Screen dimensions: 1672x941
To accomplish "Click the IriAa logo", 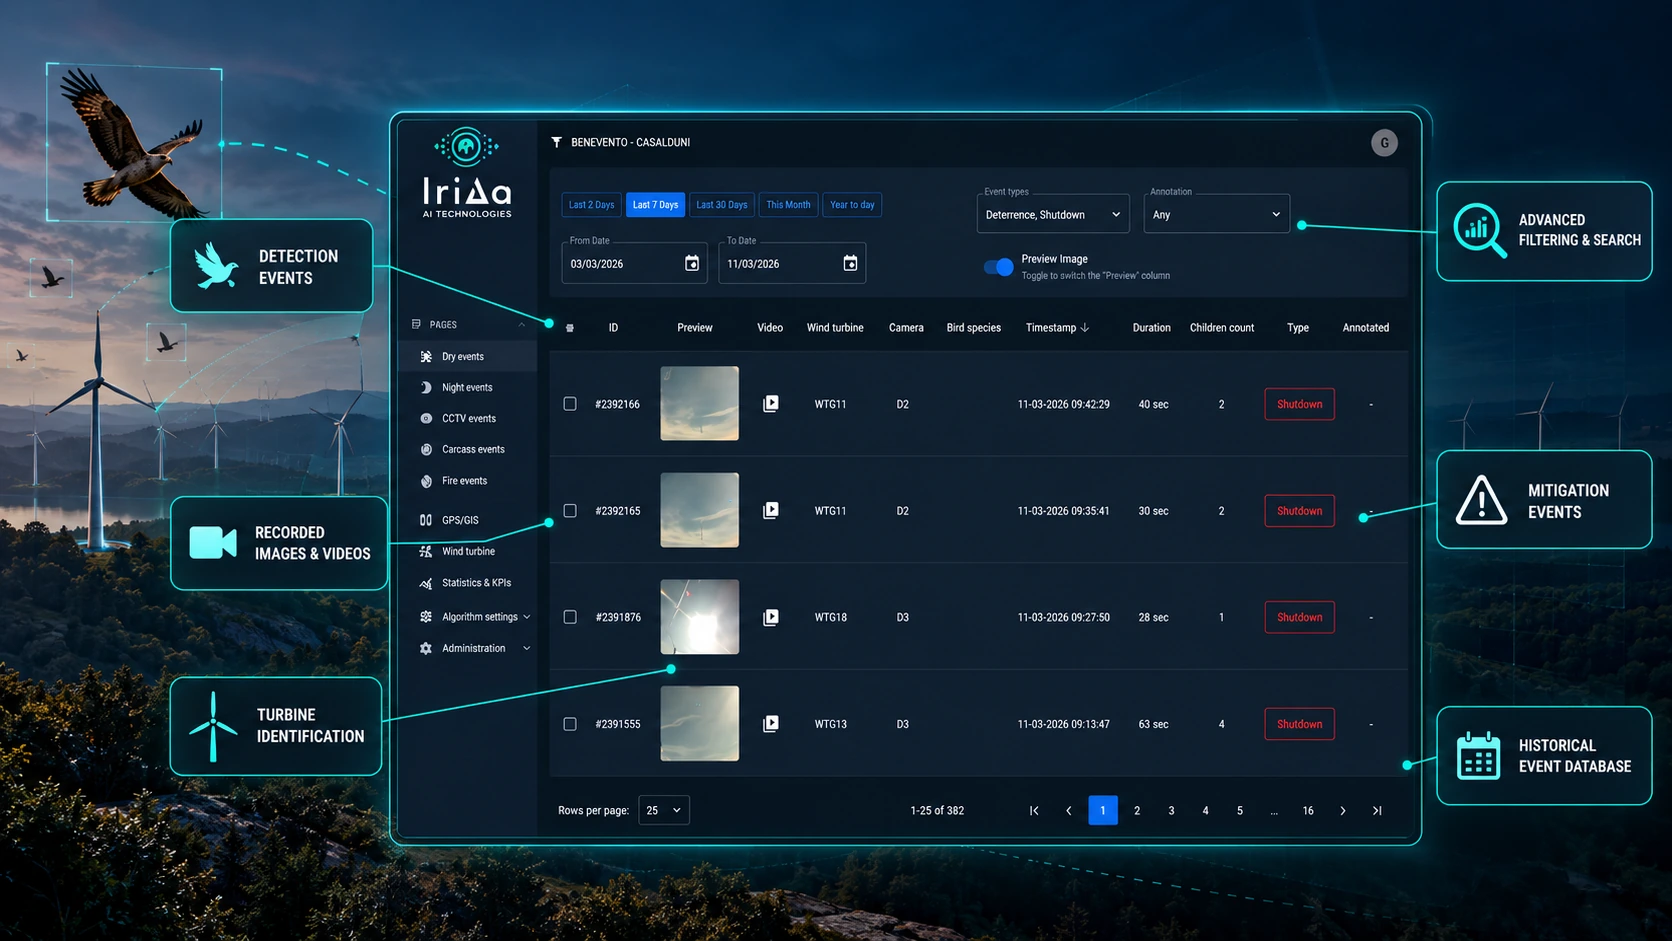I will pos(466,172).
